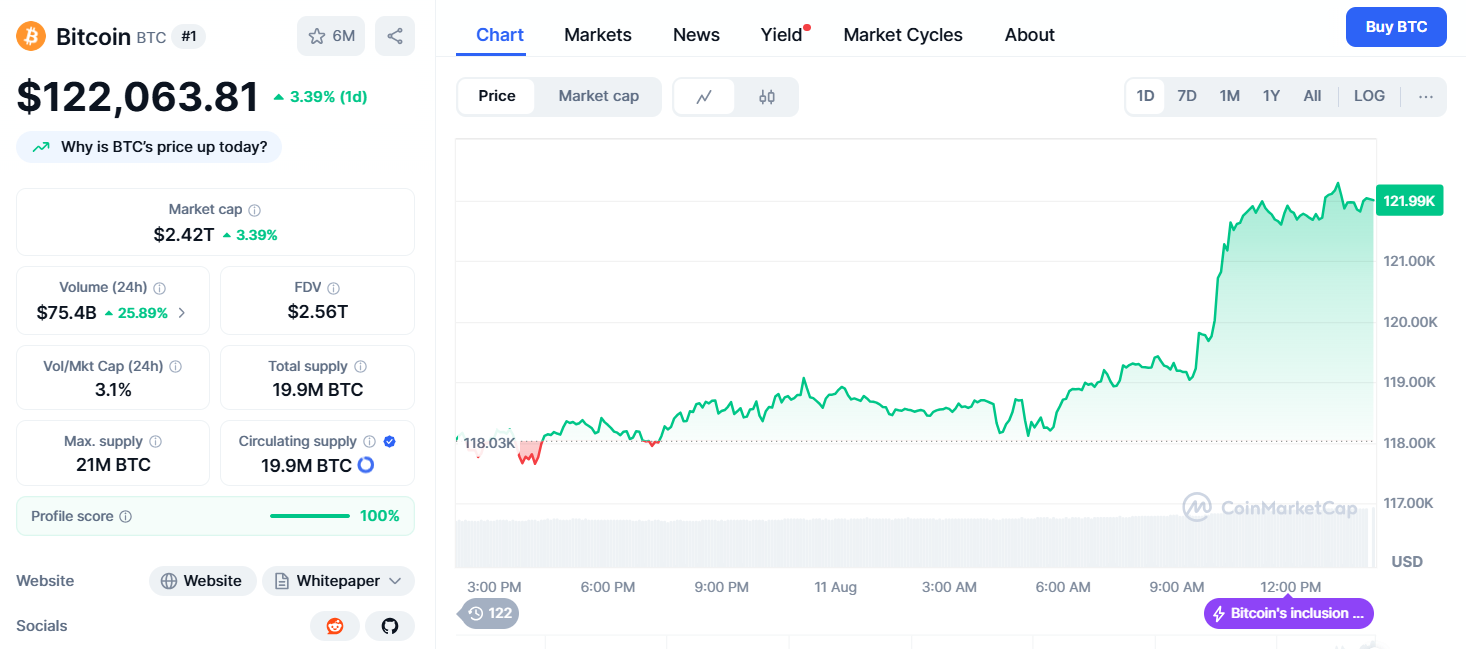Expand Volume (24h) details chevron
Viewport: 1466px width, 649px height.
[x=181, y=312]
